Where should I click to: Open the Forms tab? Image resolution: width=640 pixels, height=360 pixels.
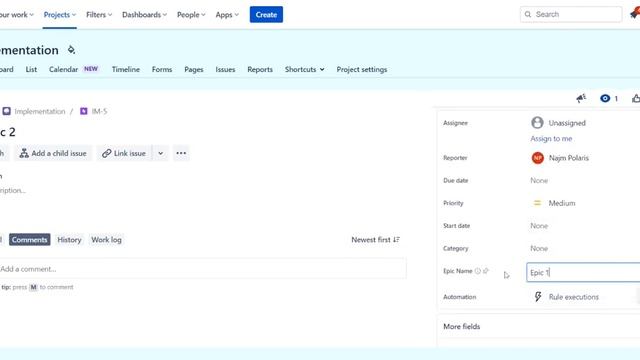point(162,69)
